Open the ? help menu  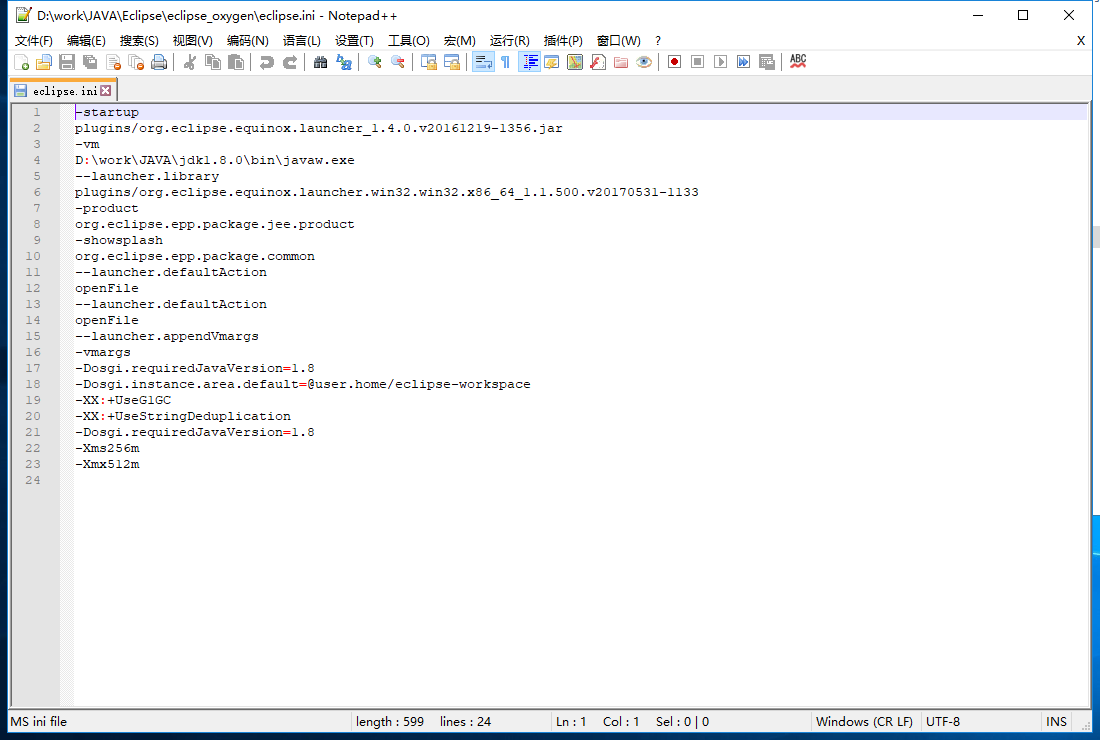[x=657, y=41]
